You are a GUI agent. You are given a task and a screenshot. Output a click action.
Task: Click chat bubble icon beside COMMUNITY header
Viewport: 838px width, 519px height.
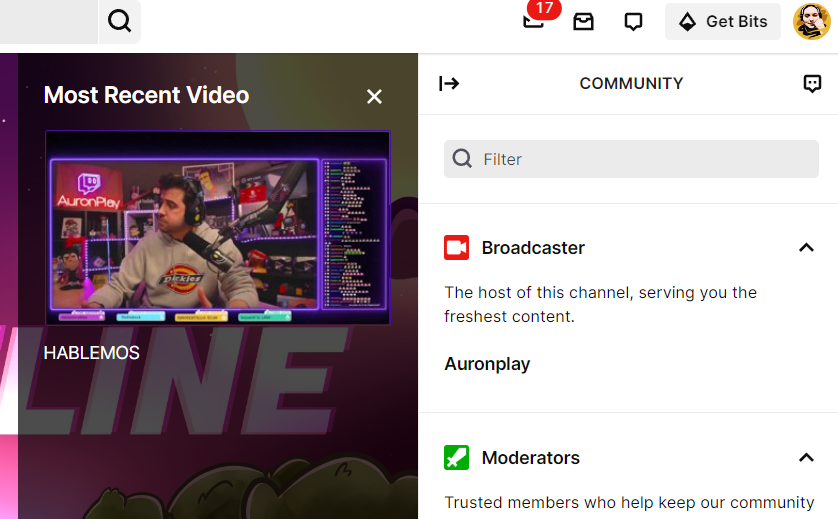[x=812, y=83]
